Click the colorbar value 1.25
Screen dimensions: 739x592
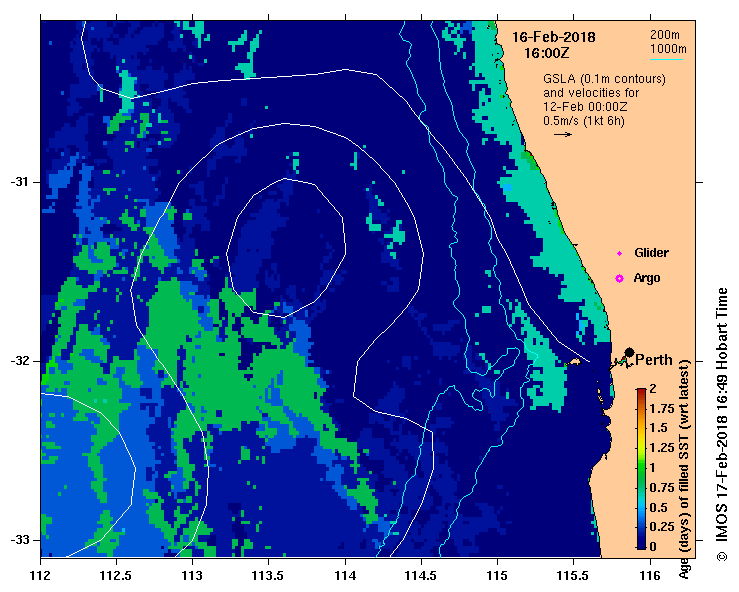[662, 448]
